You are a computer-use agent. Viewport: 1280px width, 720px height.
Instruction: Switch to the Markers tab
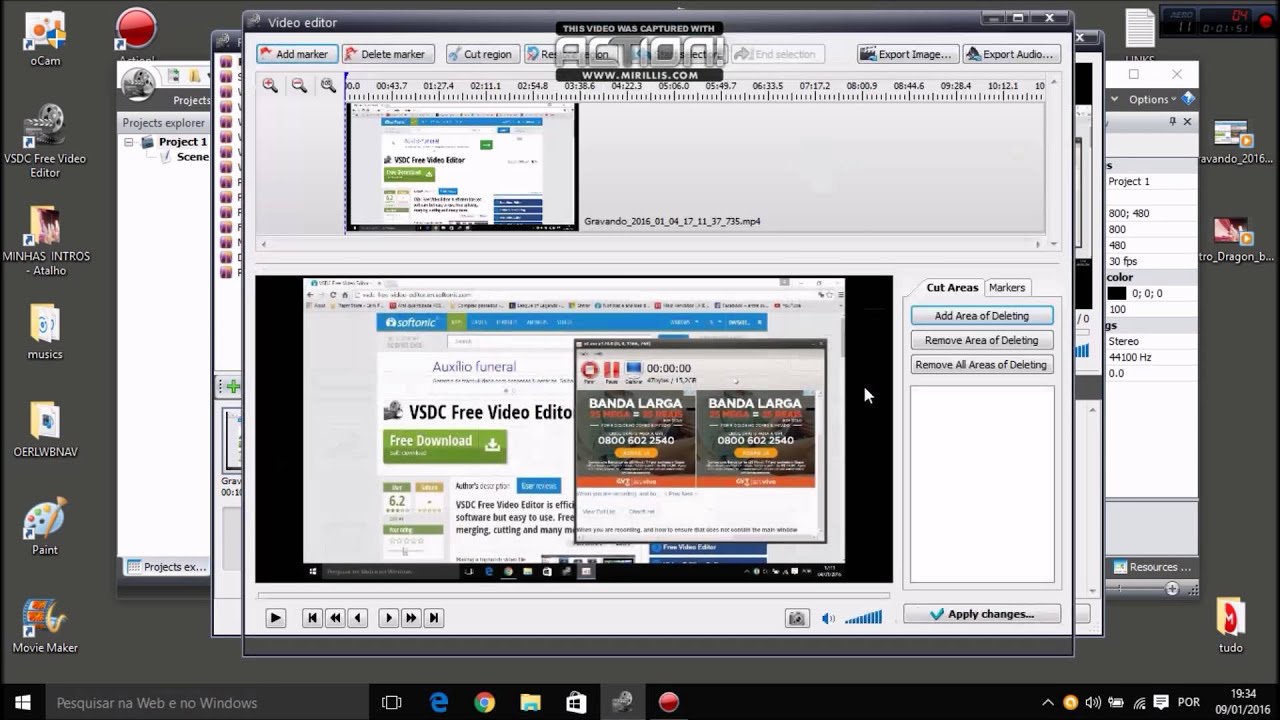(1007, 287)
